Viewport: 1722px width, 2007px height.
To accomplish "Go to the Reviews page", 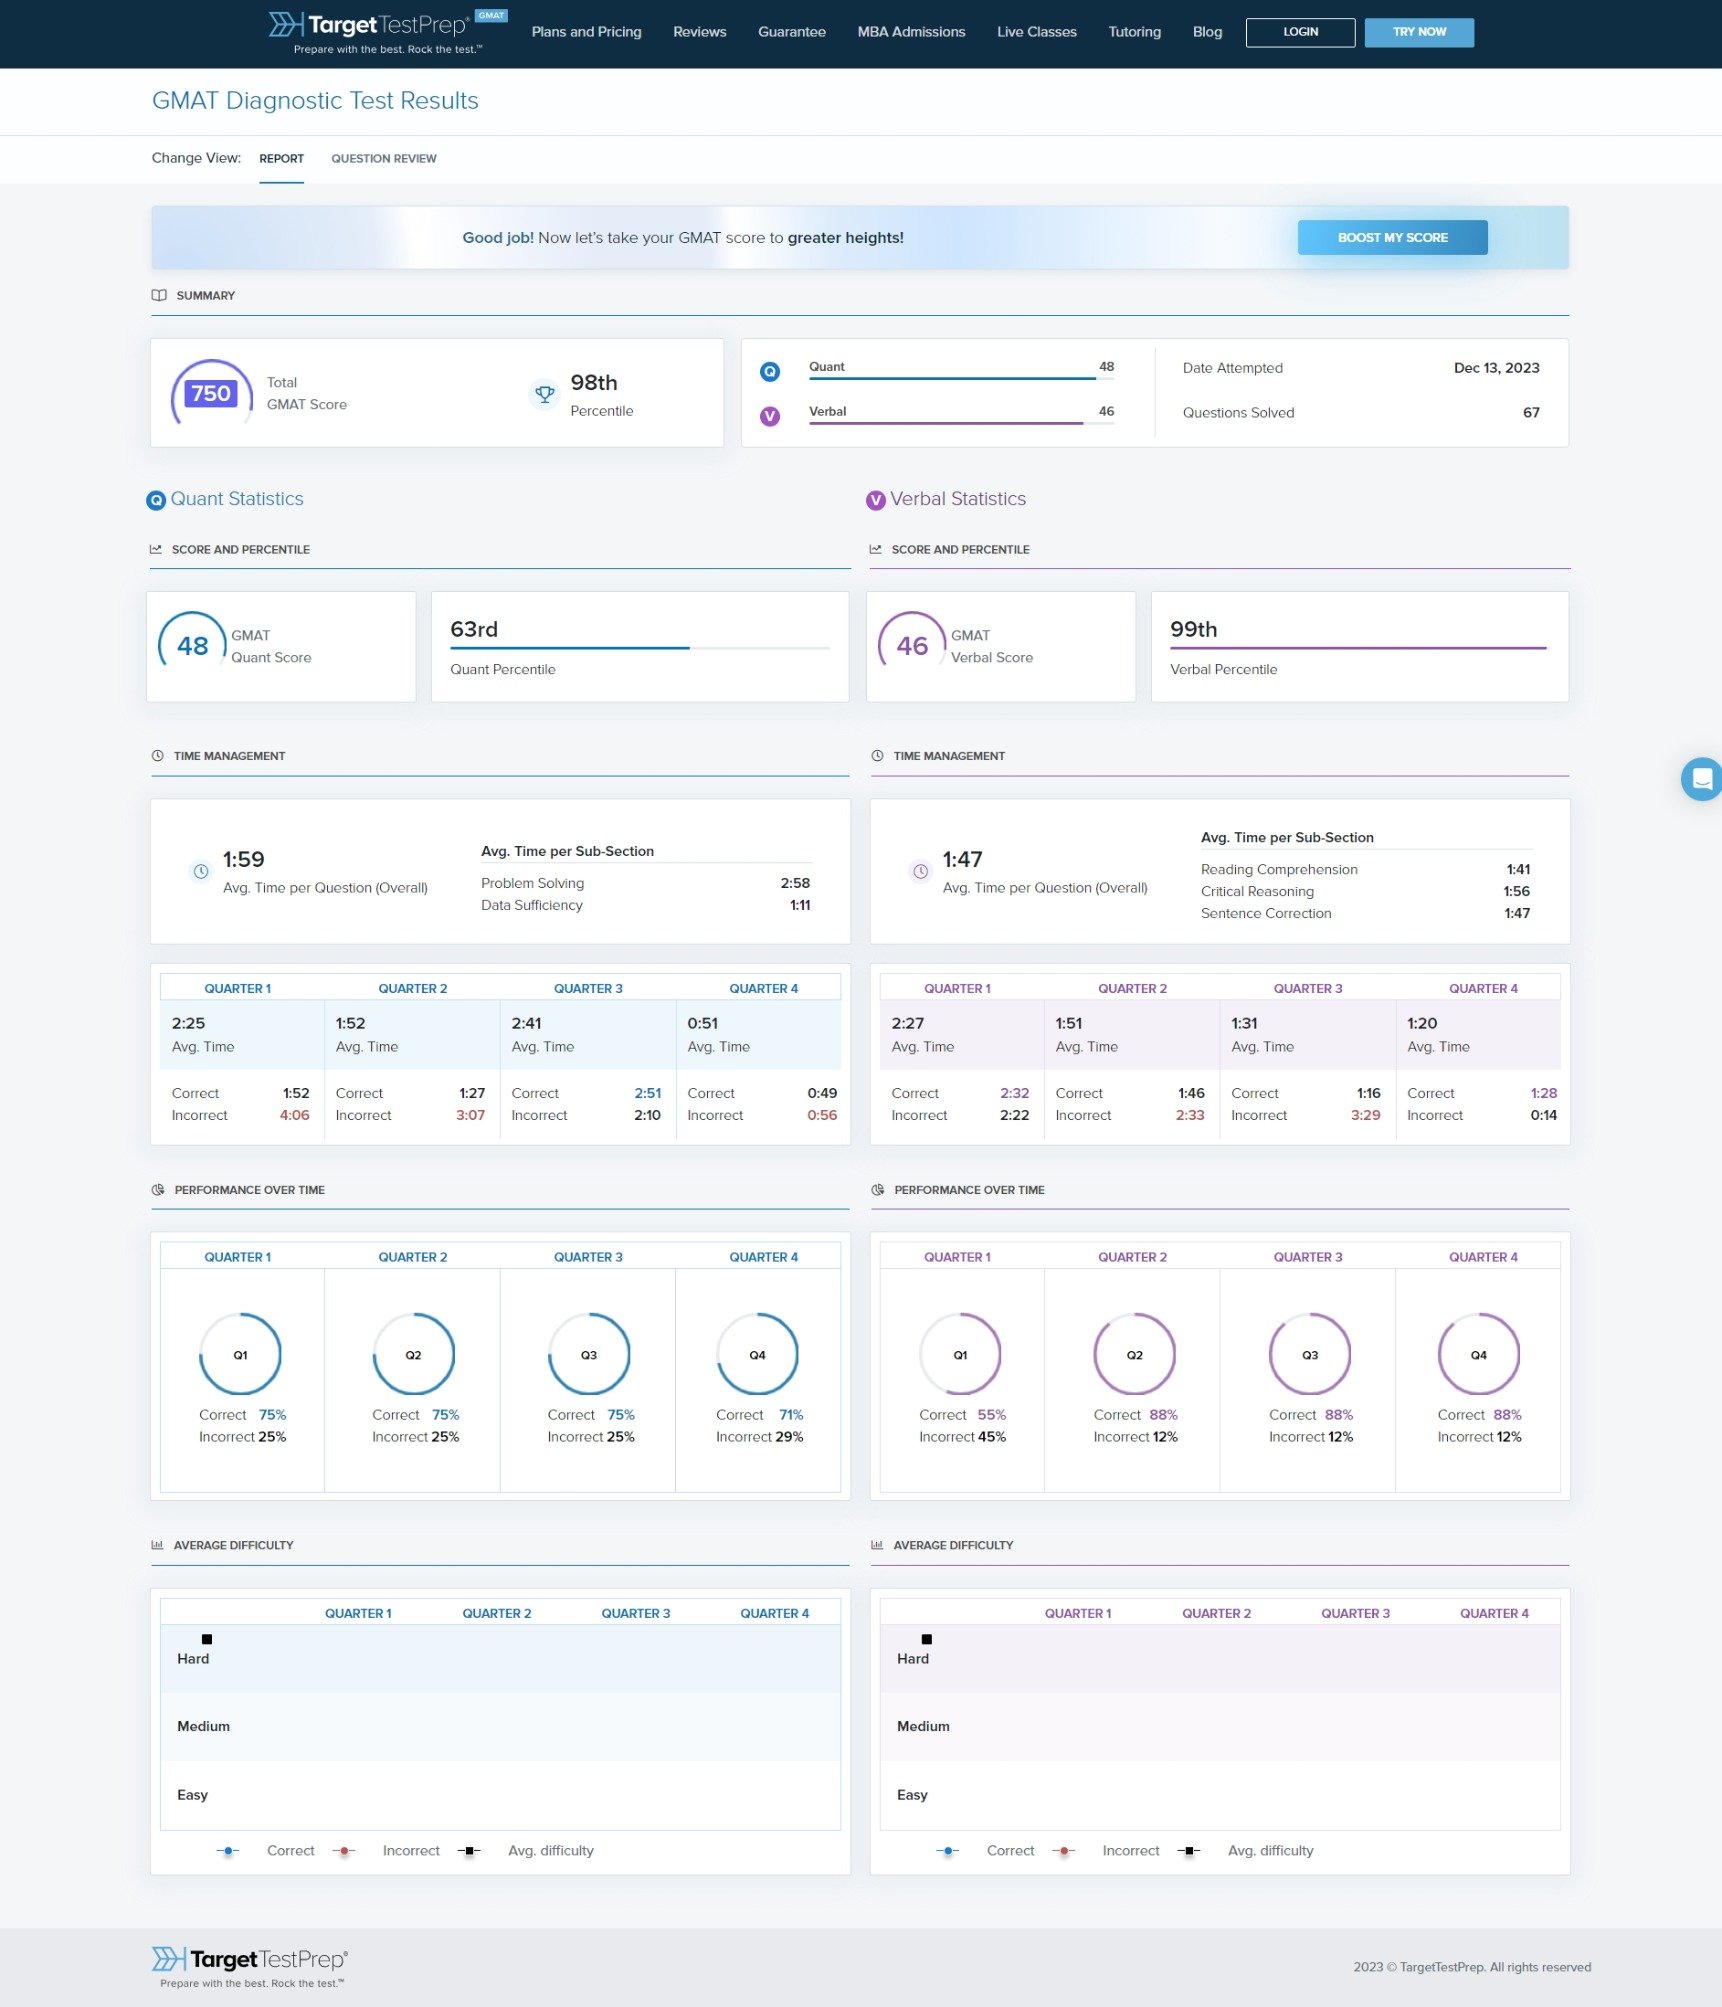I will click(700, 32).
